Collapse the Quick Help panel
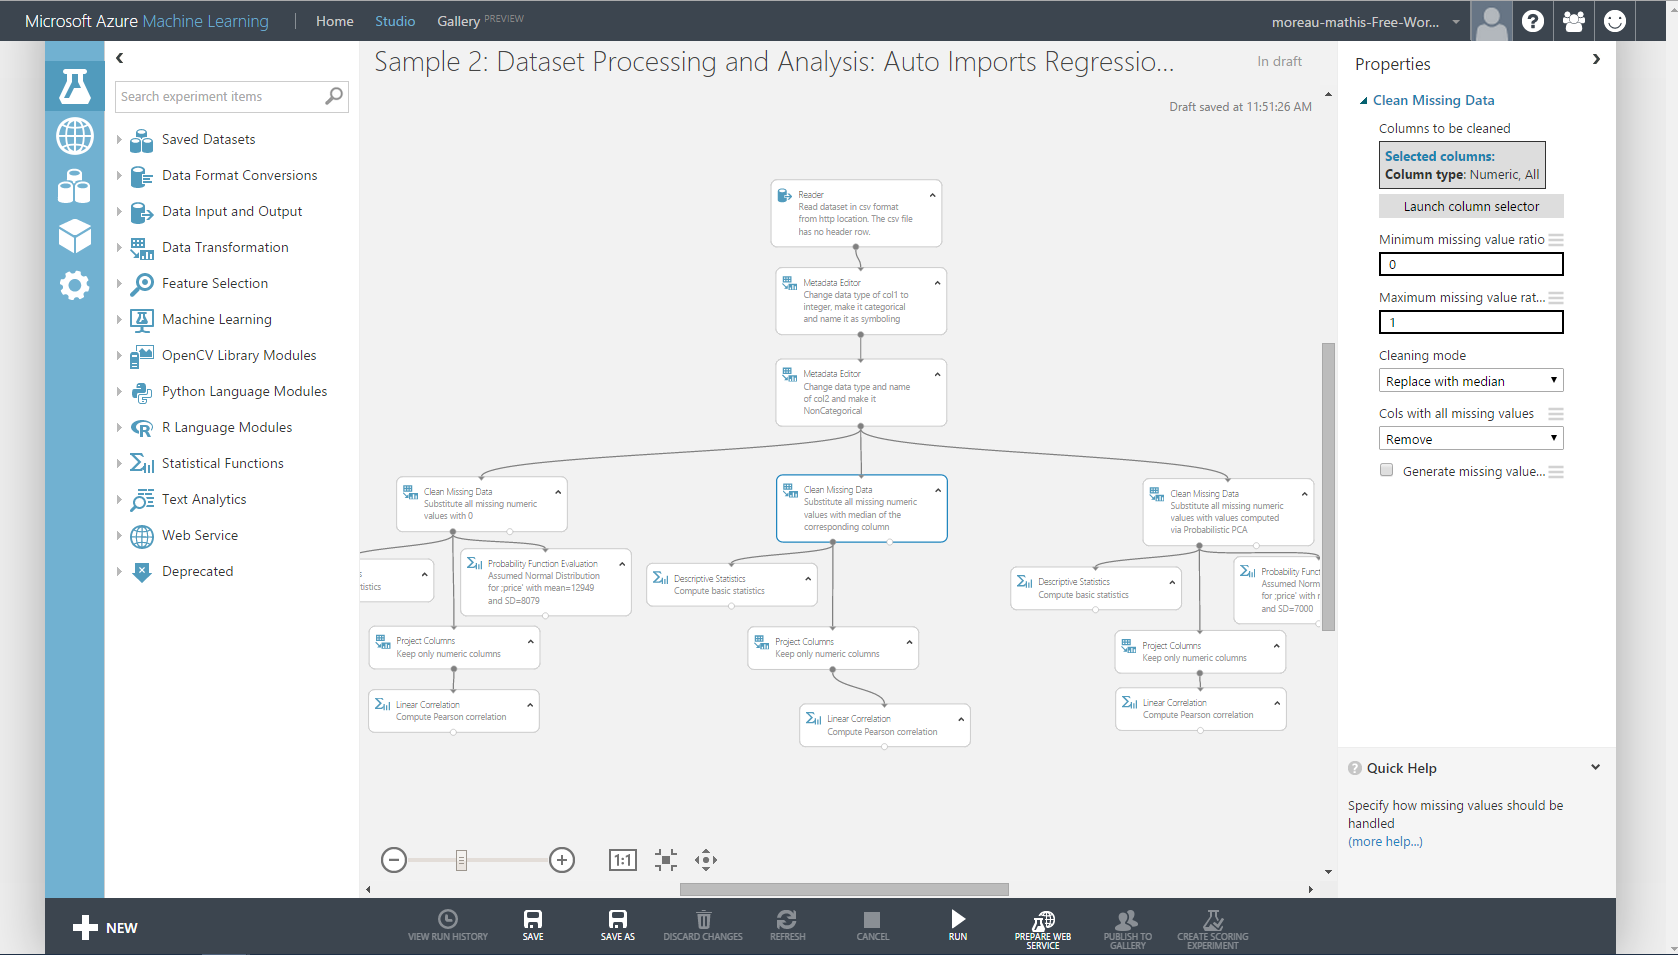Screen dimensions: 1678x955 [x=1594, y=766]
